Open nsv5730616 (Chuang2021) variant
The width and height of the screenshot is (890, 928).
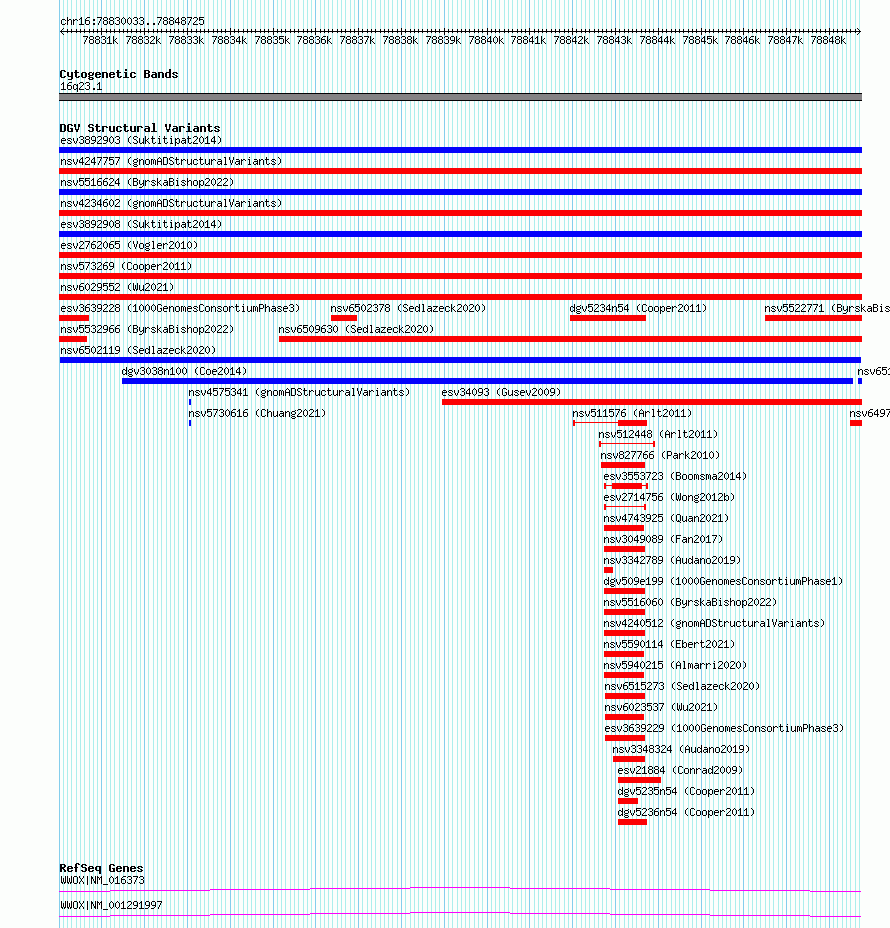[257, 413]
